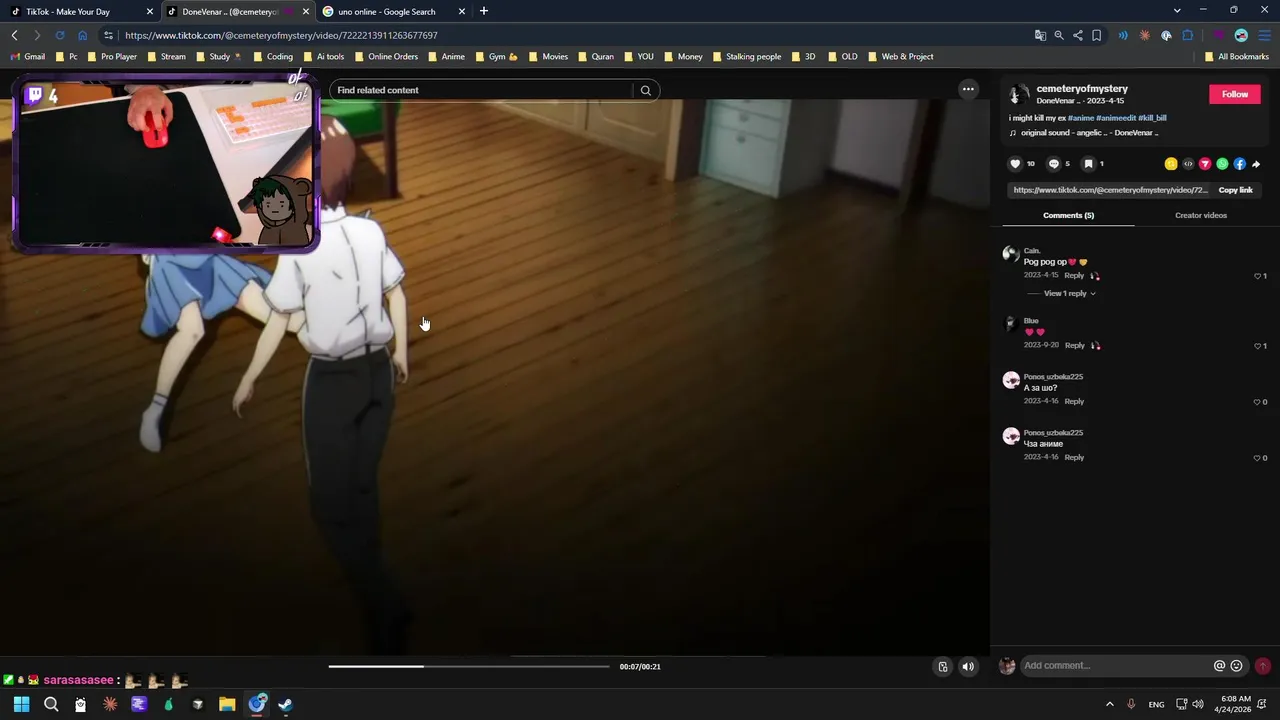Repost using the yellow repost icon

1171,164
